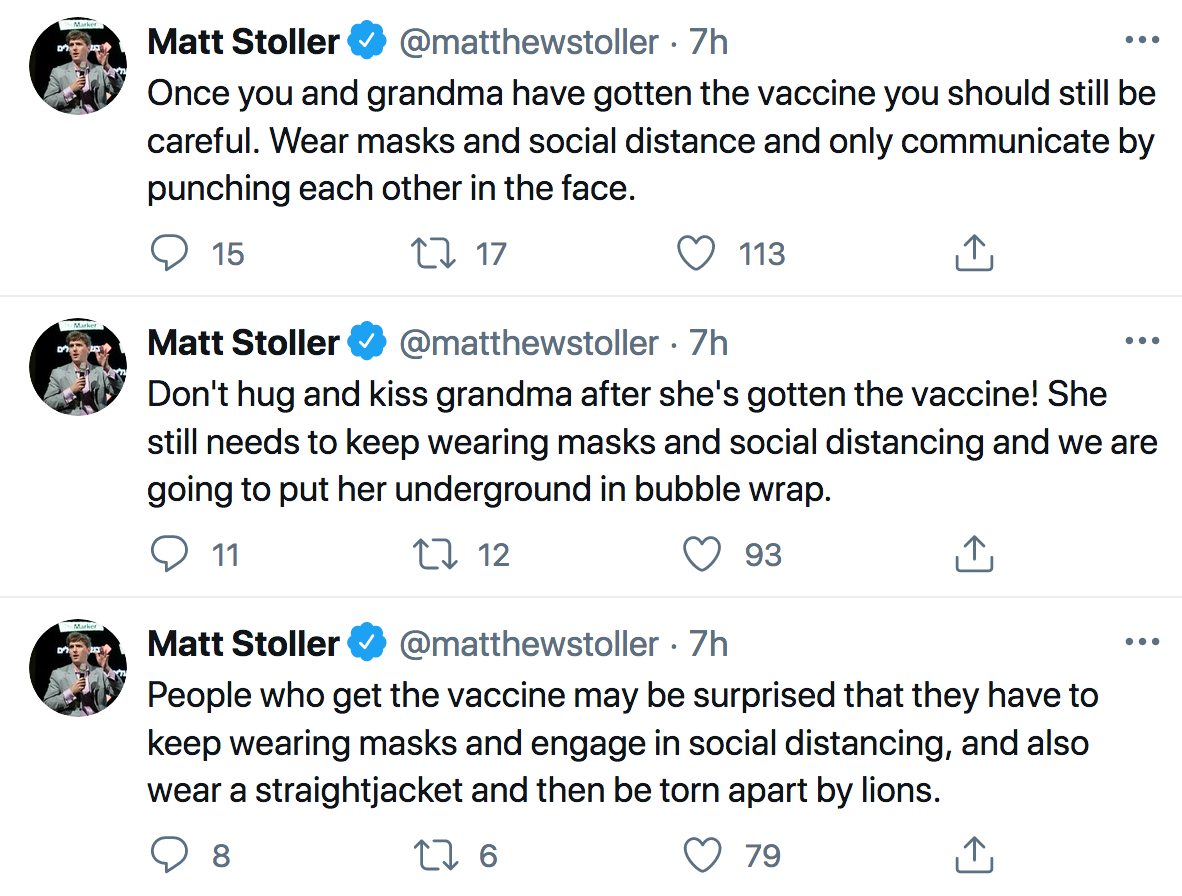Open more options on the first tweet

[1141, 41]
